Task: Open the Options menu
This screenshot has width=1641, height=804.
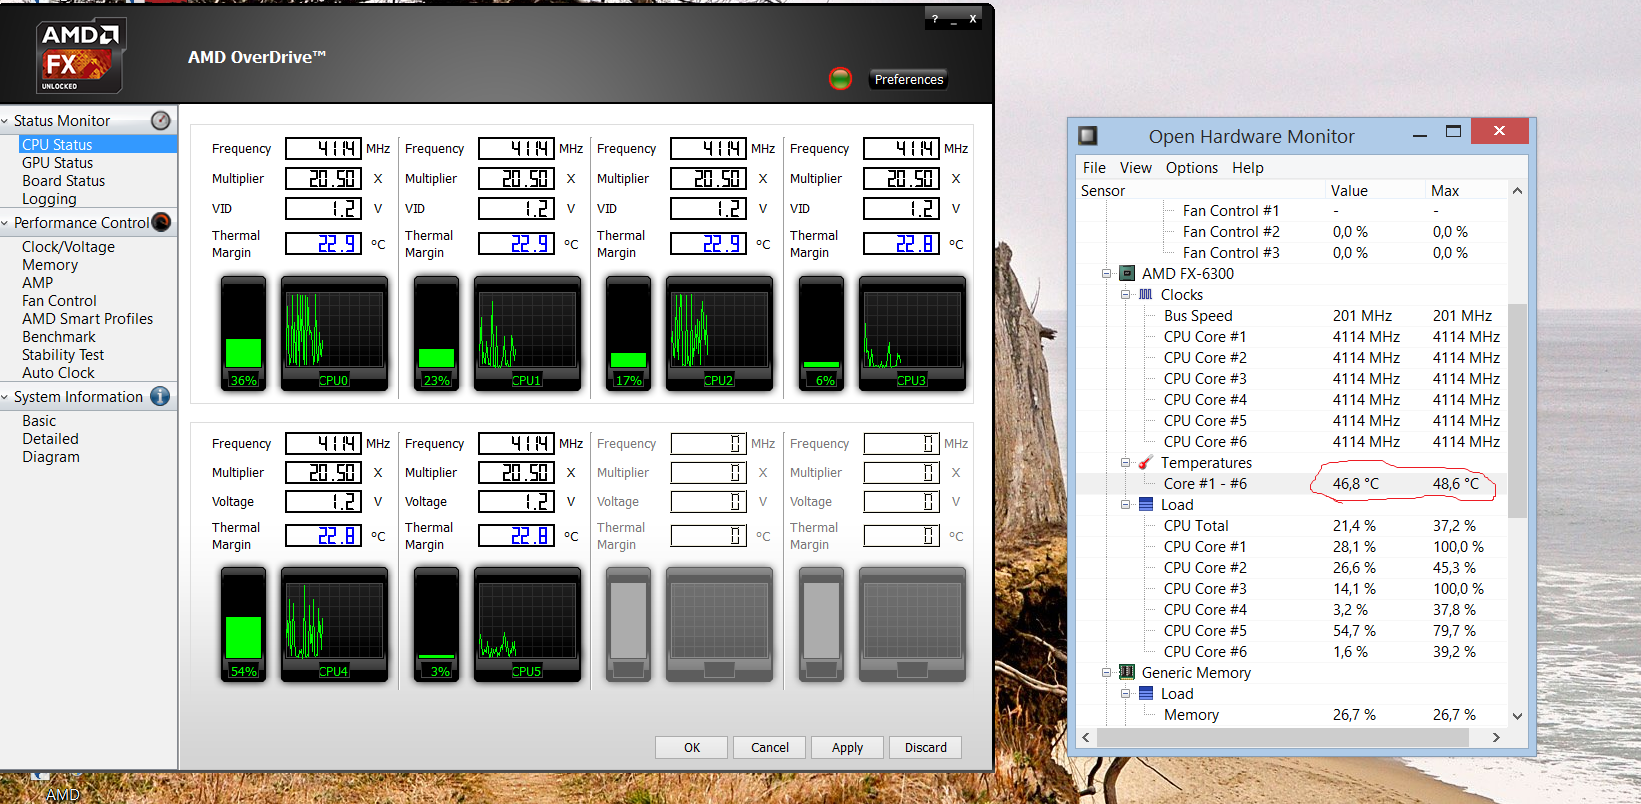Action: coord(1191,168)
